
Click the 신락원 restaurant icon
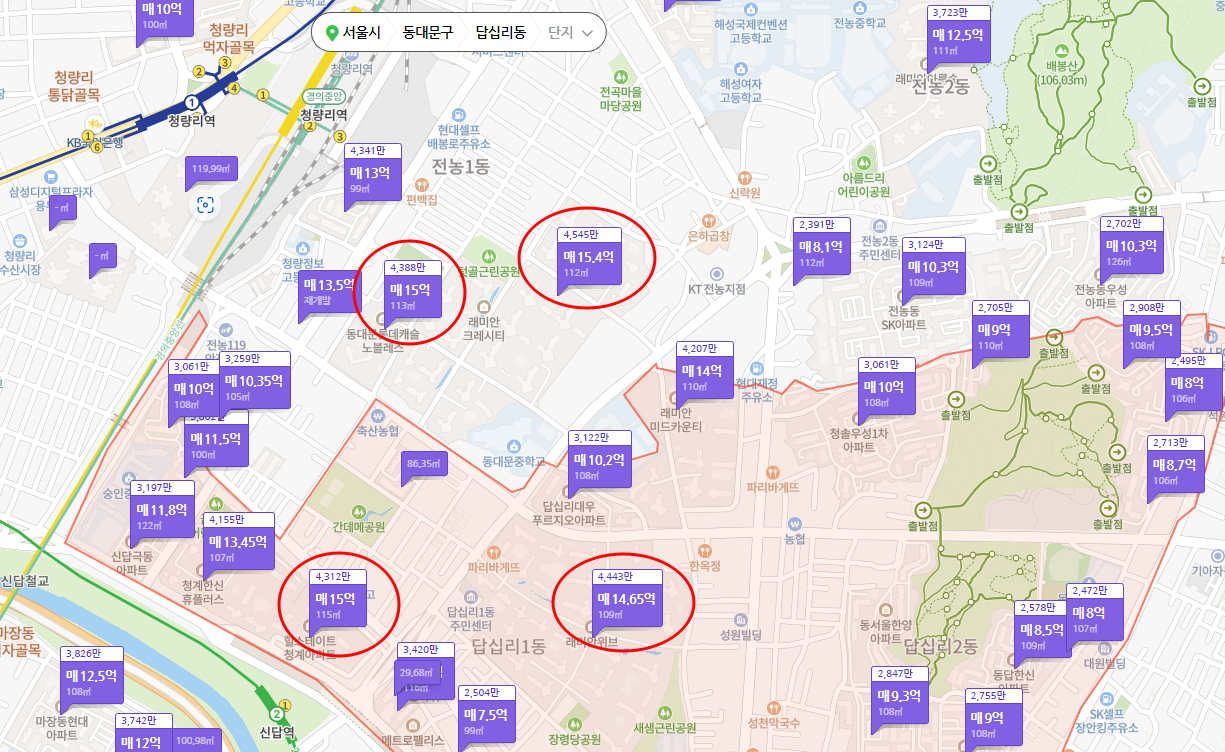pyautogui.click(x=745, y=176)
